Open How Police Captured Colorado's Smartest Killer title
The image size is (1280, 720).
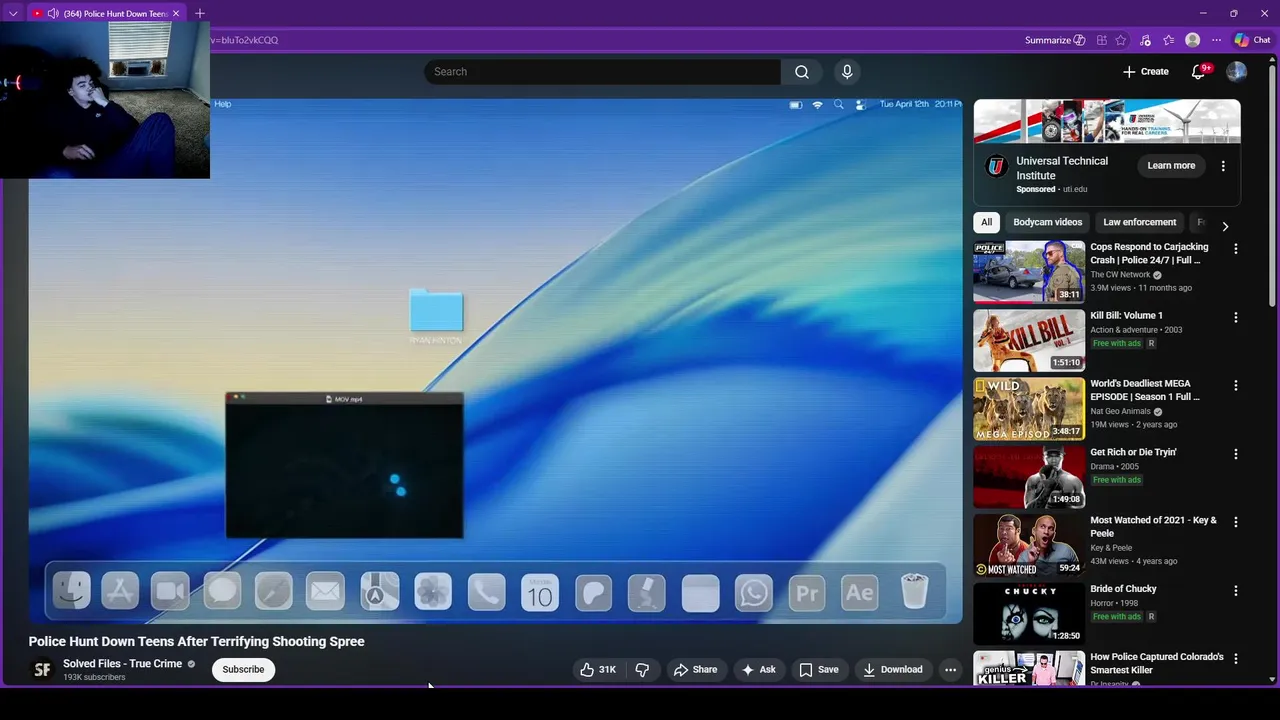click(1157, 663)
